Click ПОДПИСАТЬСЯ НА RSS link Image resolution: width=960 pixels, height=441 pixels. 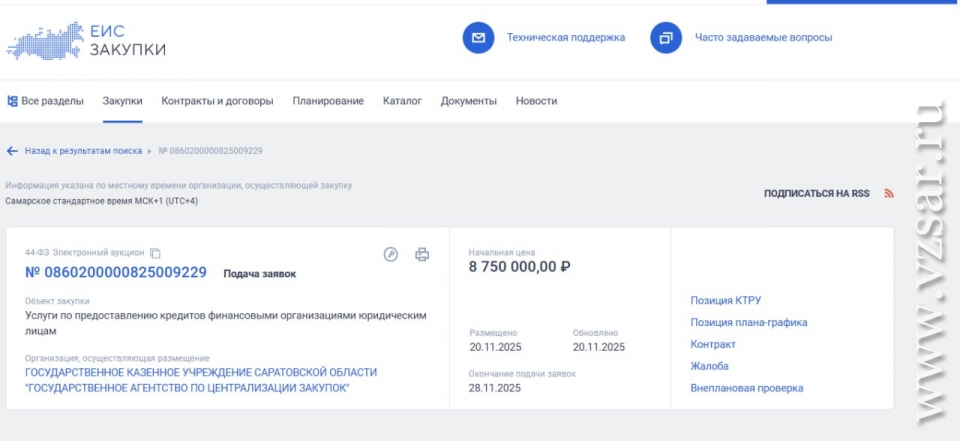tap(816, 193)
